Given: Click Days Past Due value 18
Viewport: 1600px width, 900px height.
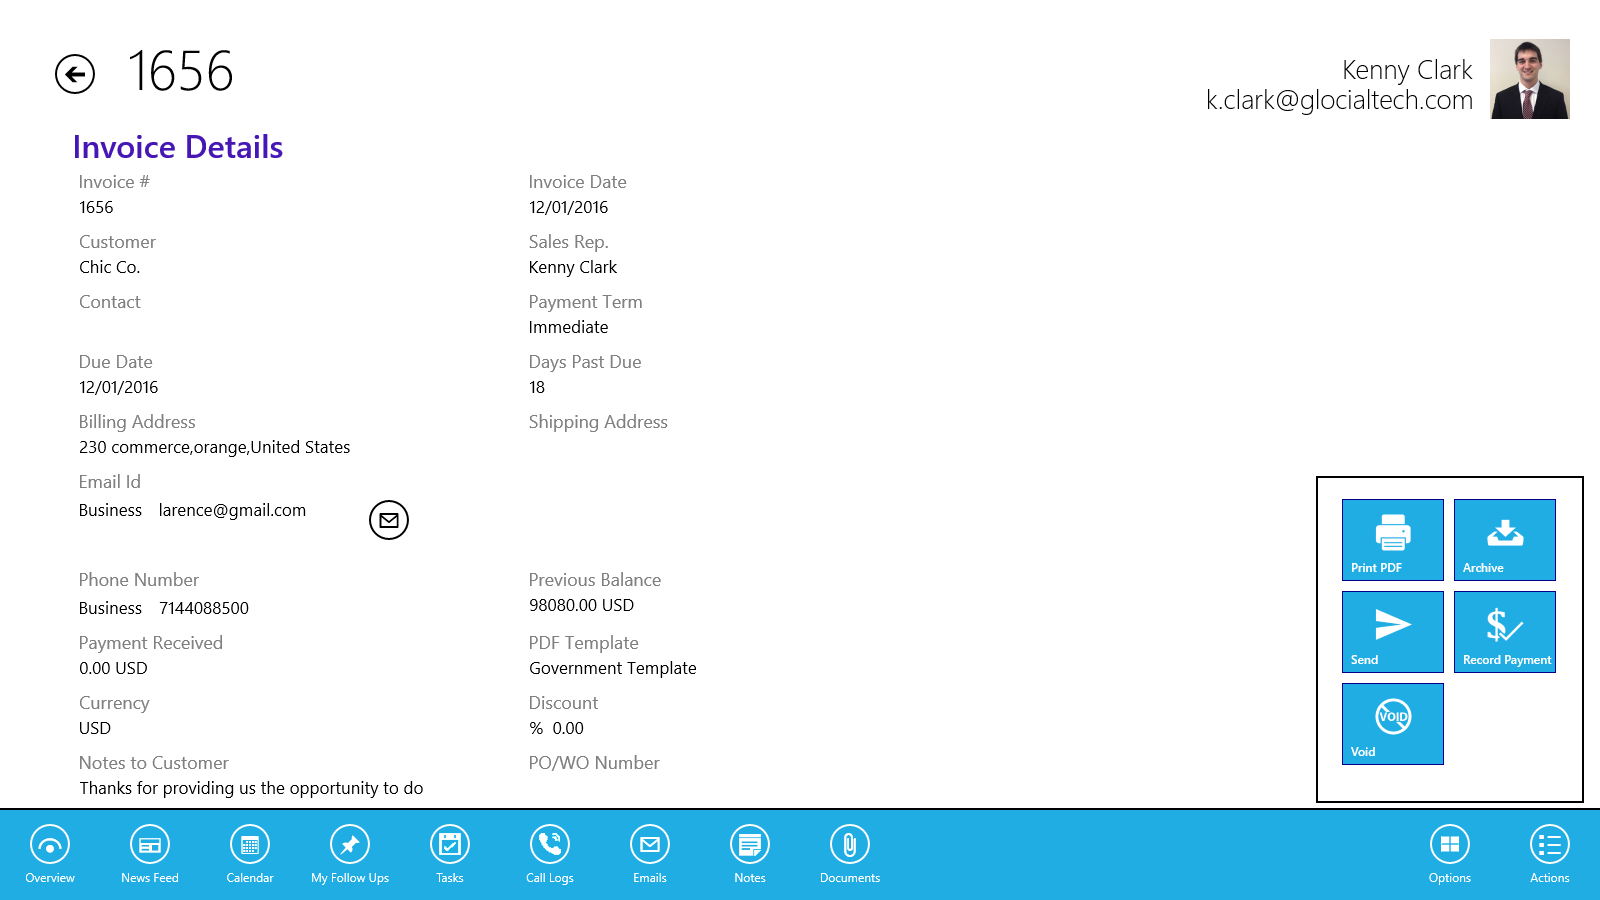Looking at the screenshot, I should 537,387.
